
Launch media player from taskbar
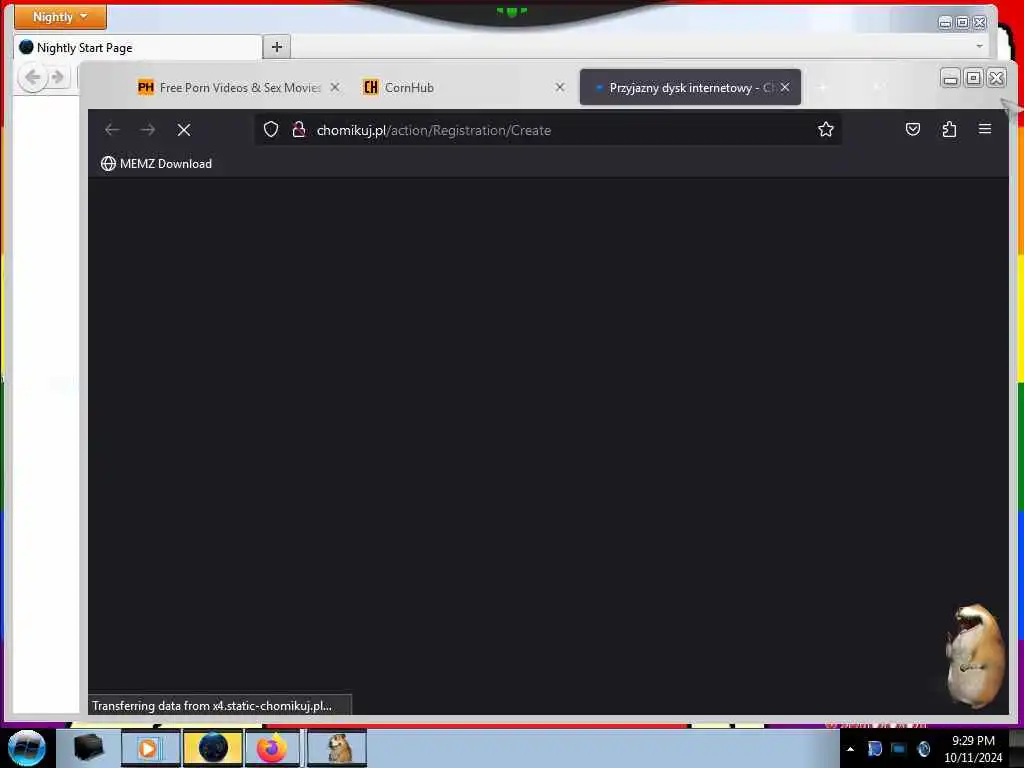[150, 748]
